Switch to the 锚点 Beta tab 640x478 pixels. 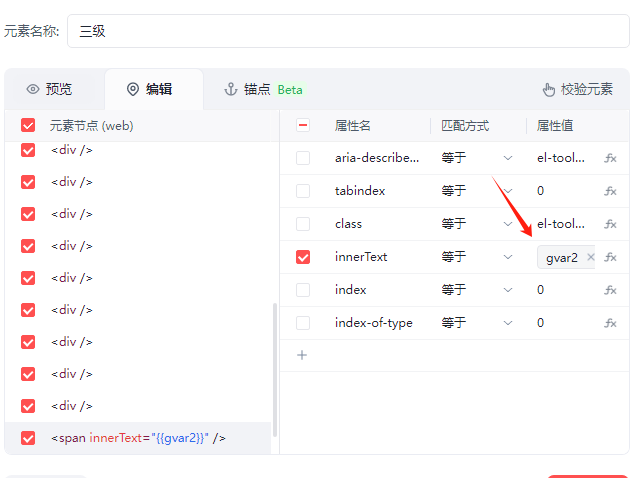point(262,89)
